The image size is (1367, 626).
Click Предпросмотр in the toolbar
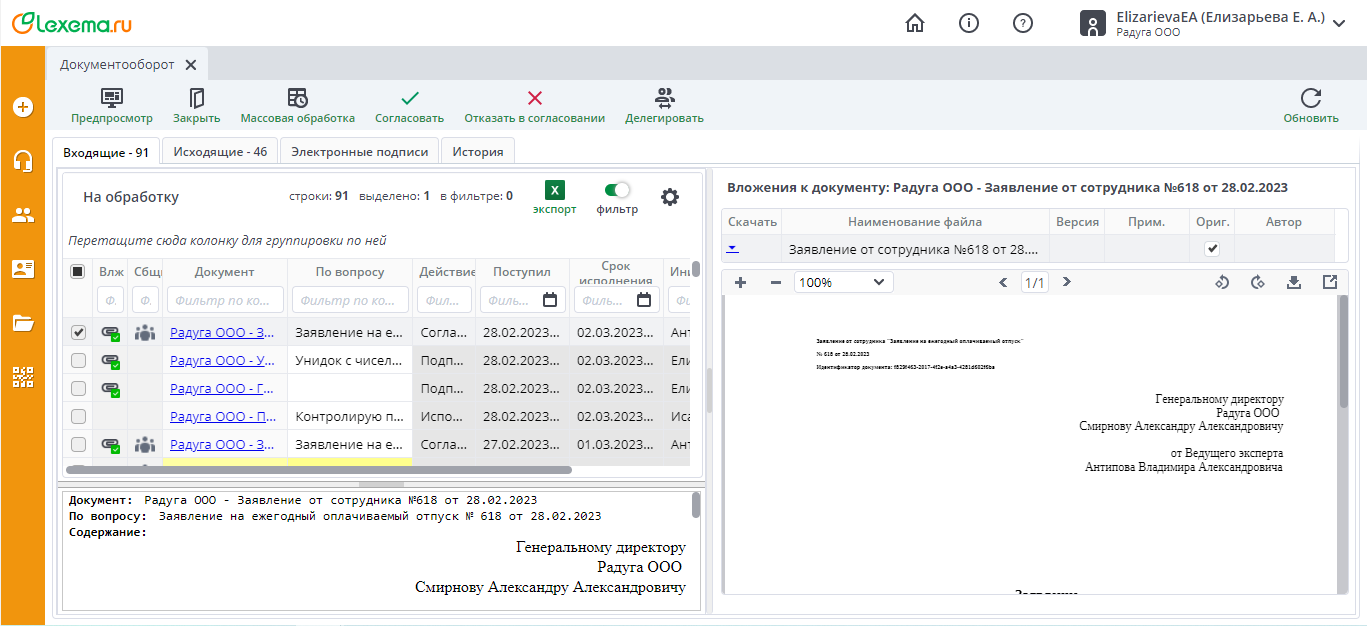(112, 106)
